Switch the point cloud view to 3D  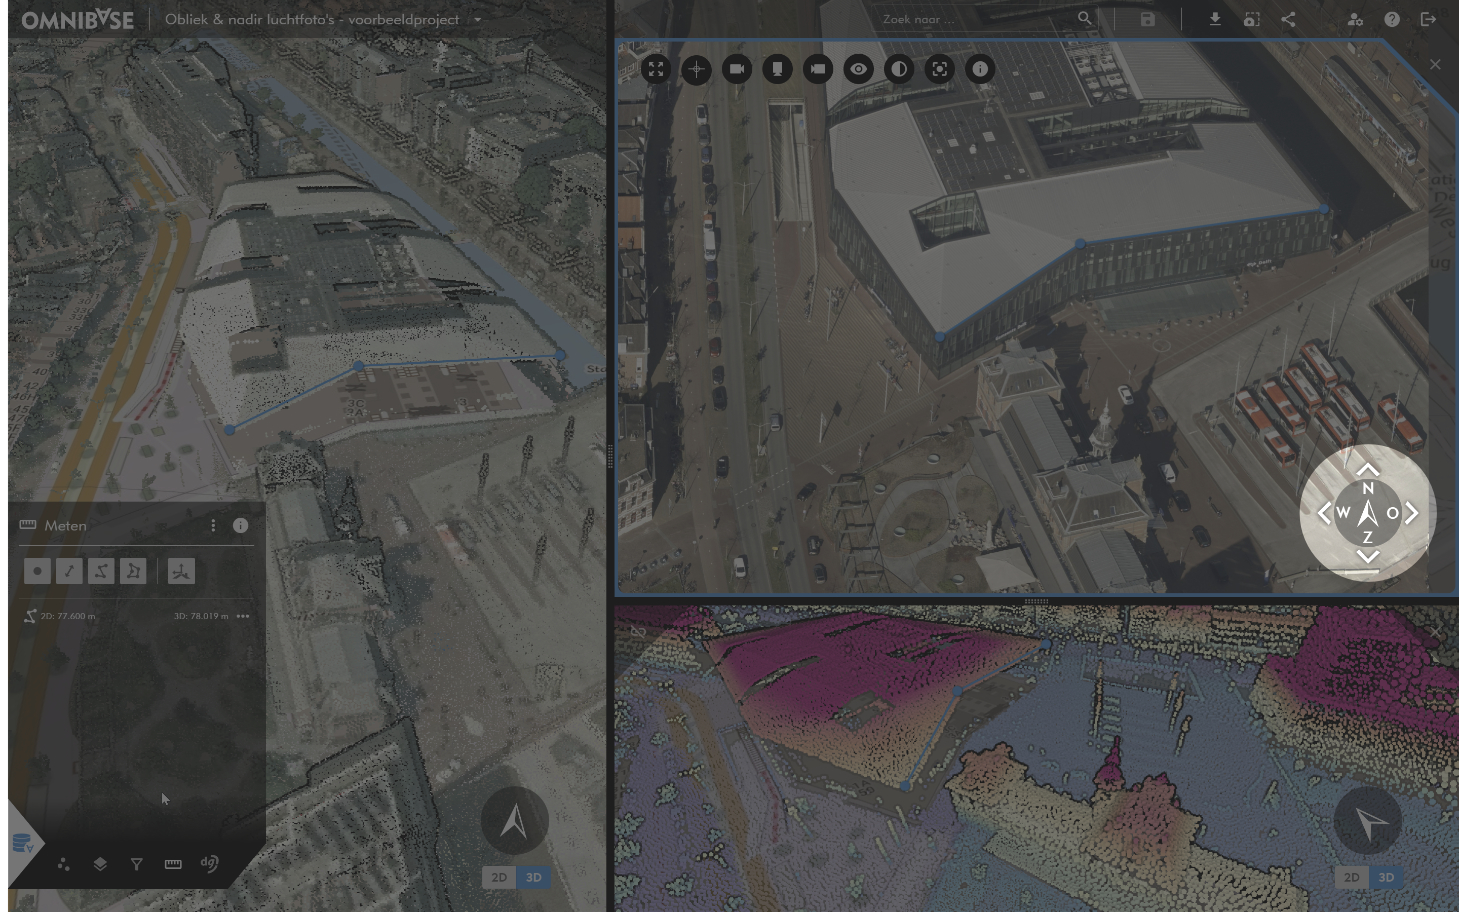1386,877
